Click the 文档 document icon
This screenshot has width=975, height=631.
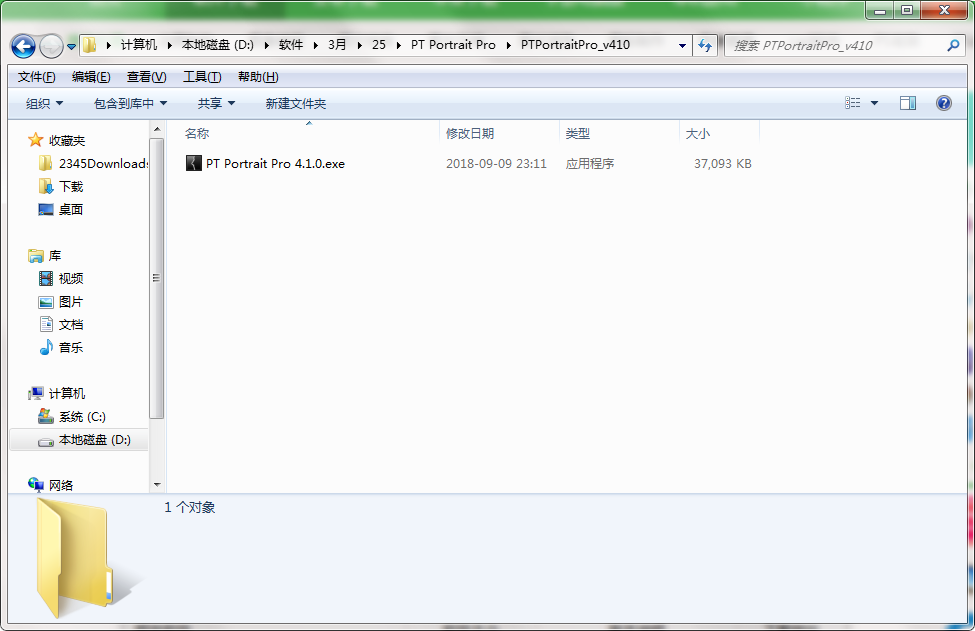tap(46, 324)
